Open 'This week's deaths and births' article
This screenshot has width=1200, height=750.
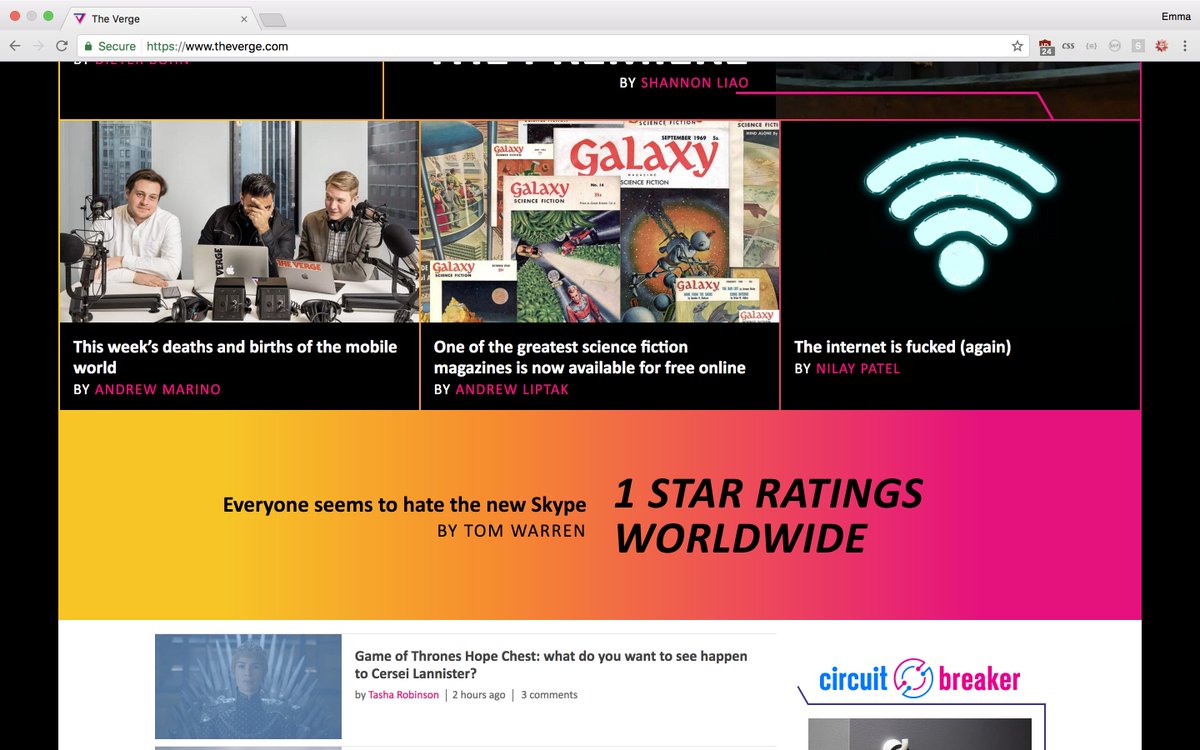[x=235, y=357]
